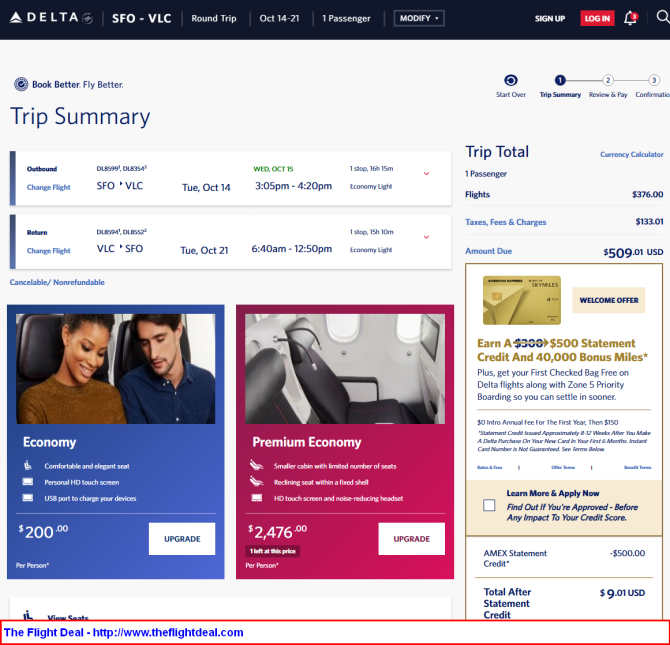Select step 1 Trip Summary marker
This screenshot has width=670, height=645.
pyautogui.click(x=560, y=80)
